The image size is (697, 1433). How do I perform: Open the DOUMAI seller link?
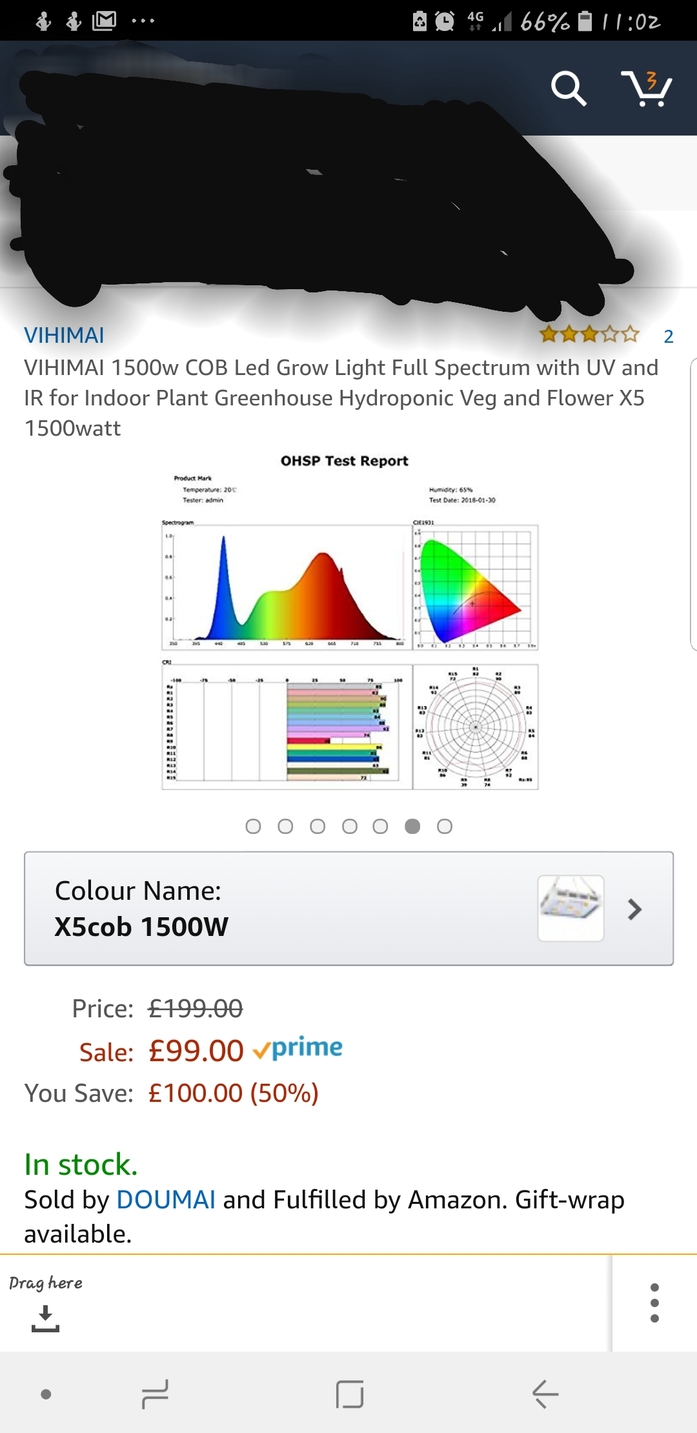tap(166, 1199)
